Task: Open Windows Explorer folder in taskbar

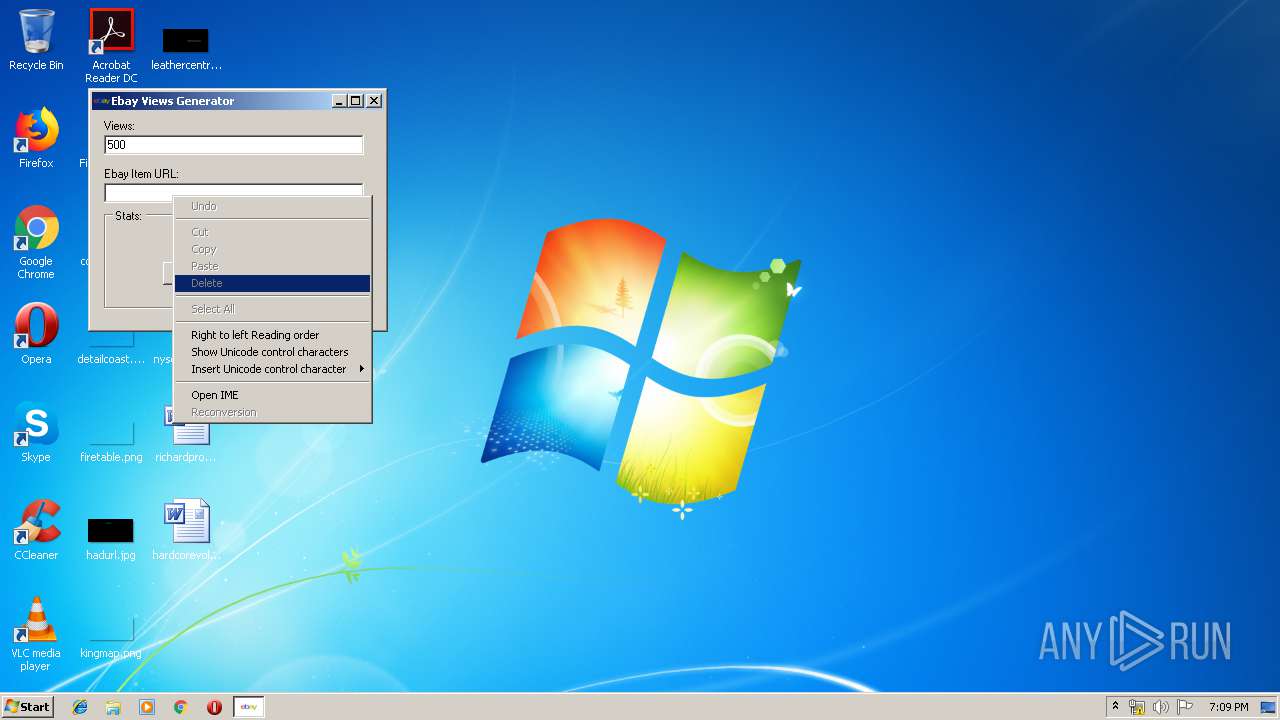Action: 113,707
